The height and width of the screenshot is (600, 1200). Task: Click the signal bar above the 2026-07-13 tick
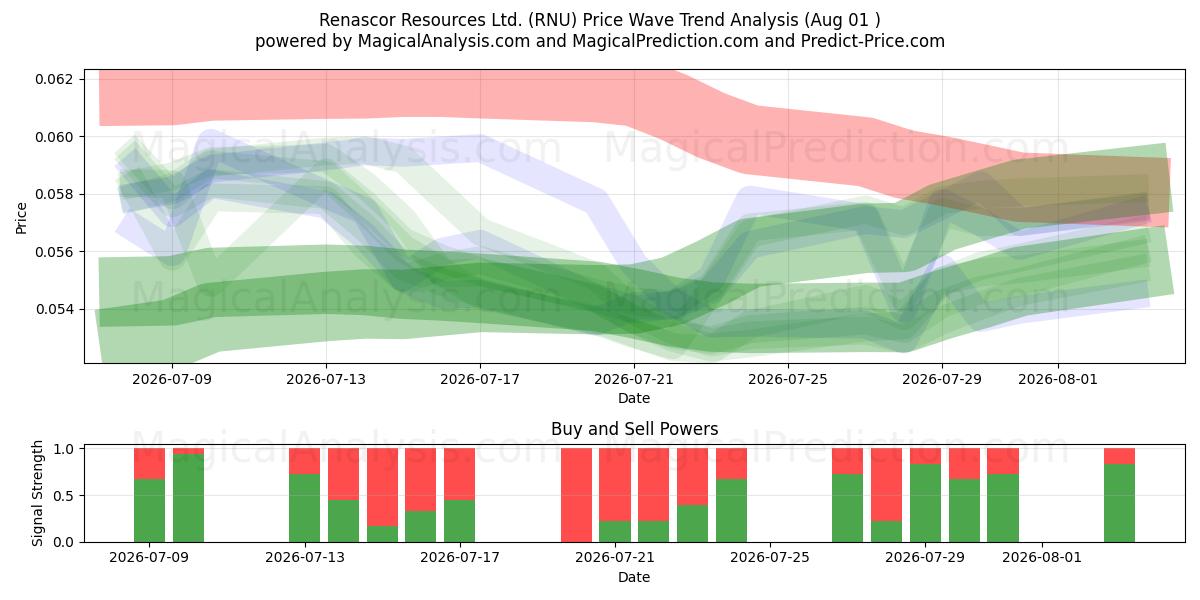(304, 495)
